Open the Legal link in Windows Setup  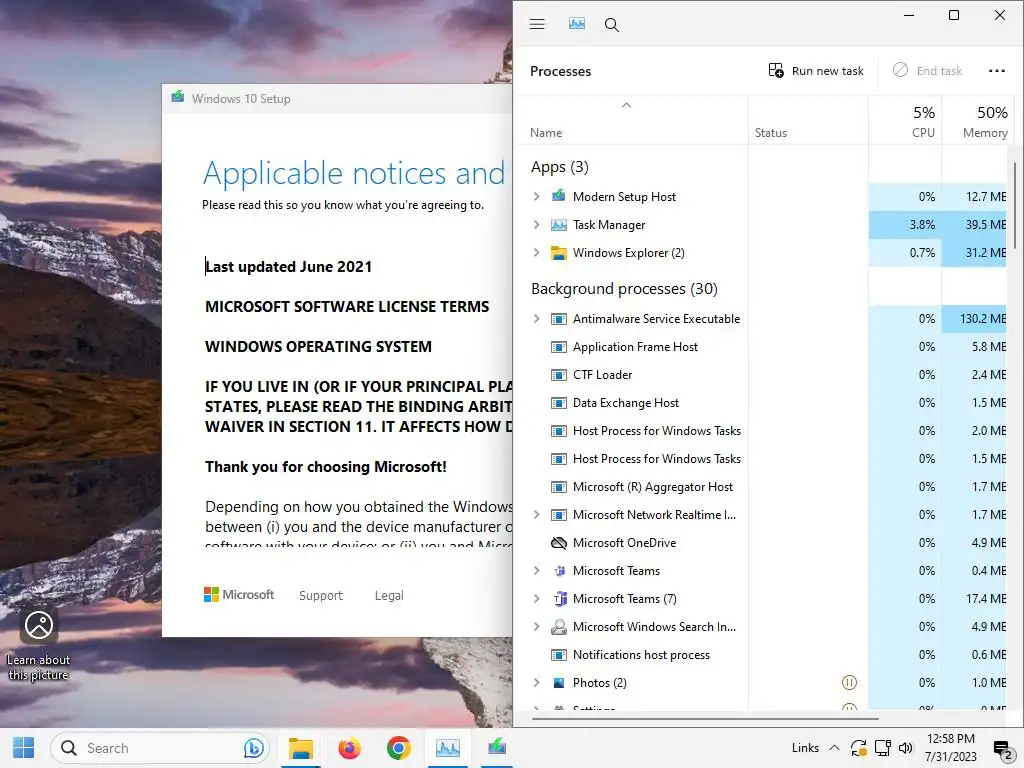coord(389,596)
